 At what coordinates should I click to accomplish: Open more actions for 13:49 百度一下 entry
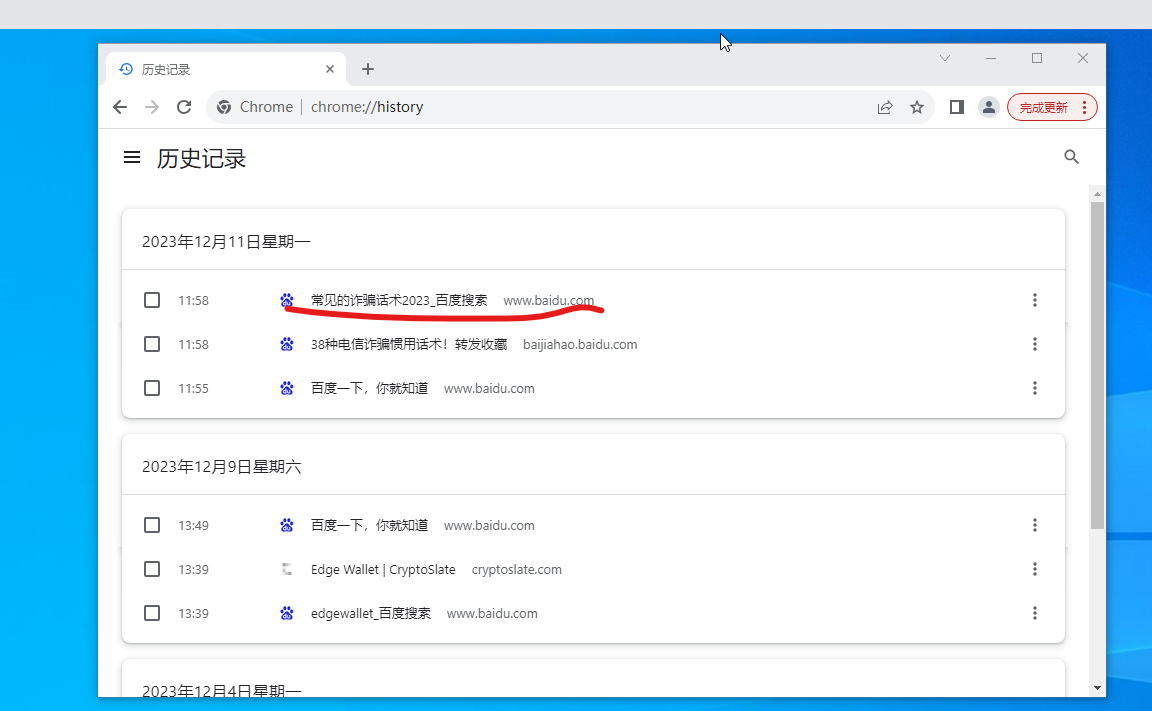click(x=1034, y=525)
